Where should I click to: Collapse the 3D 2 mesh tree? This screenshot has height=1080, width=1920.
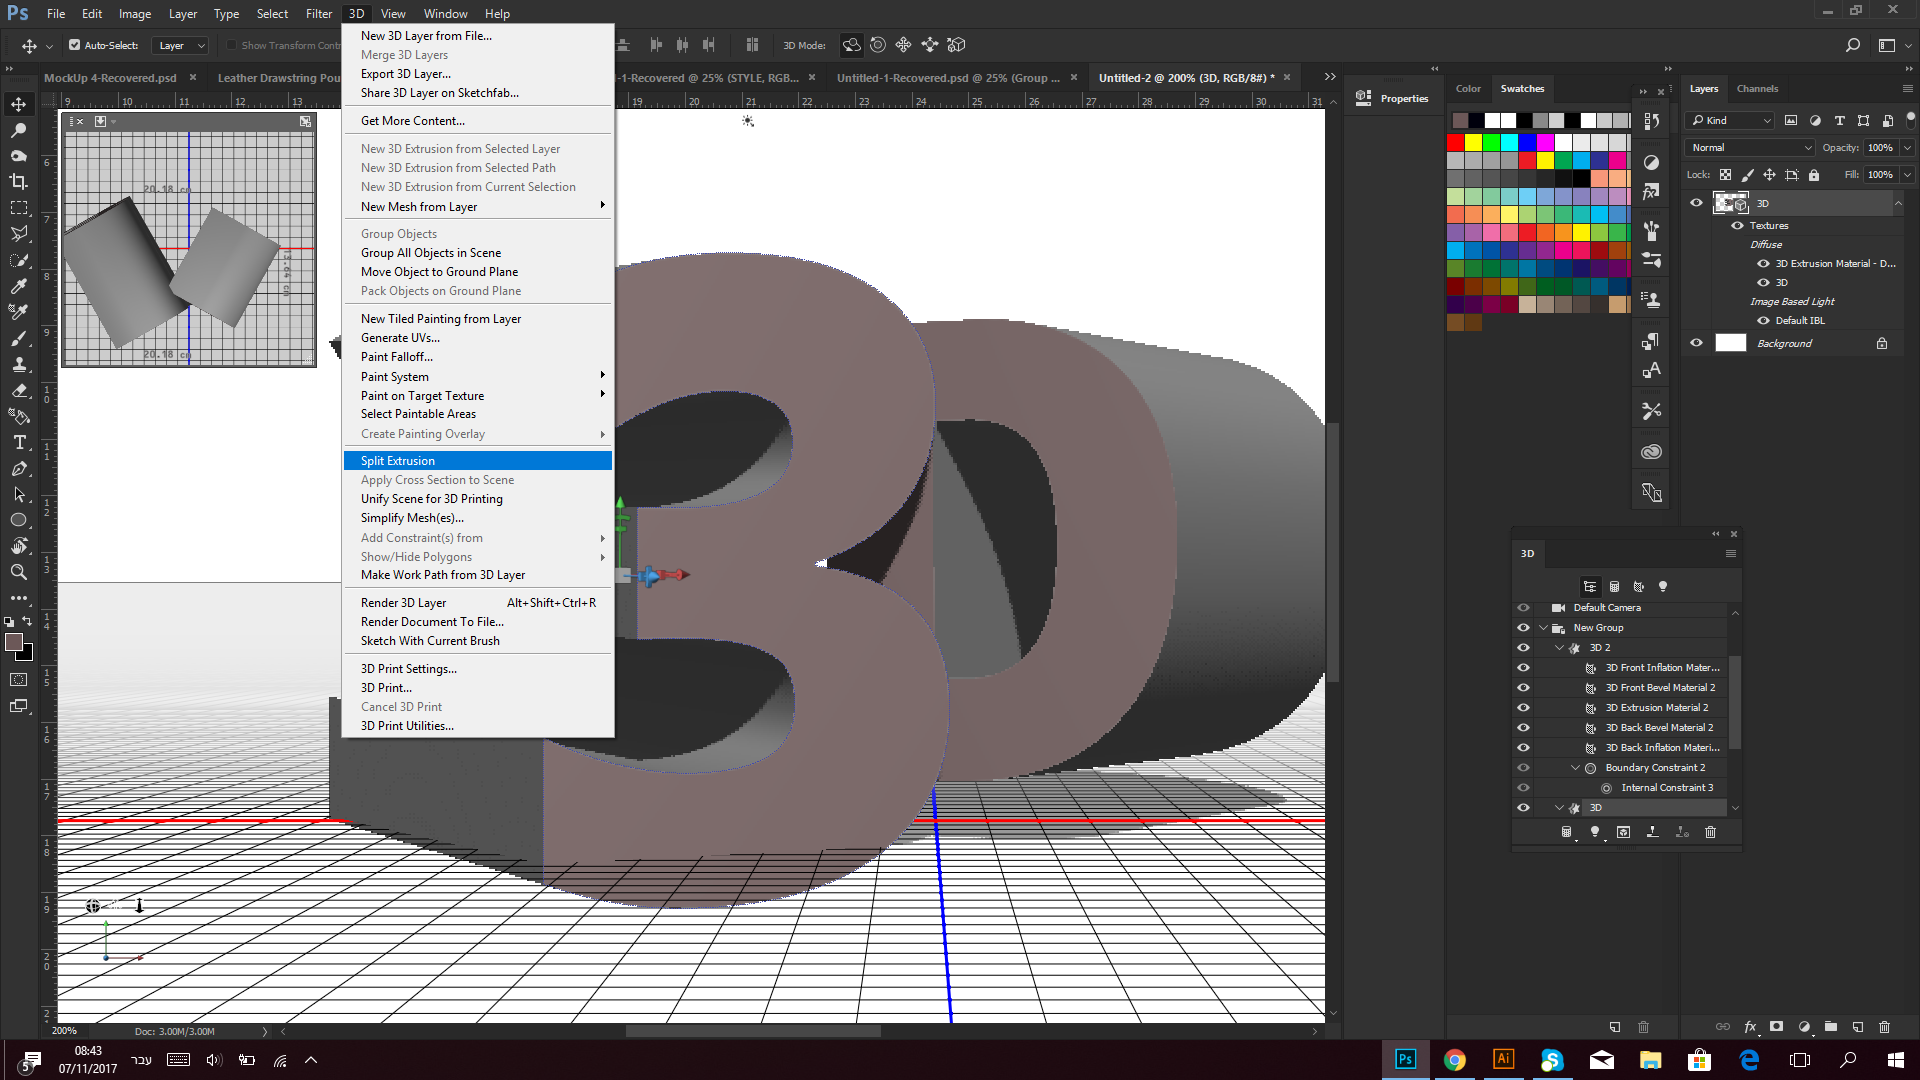(x=1559, y=648)
